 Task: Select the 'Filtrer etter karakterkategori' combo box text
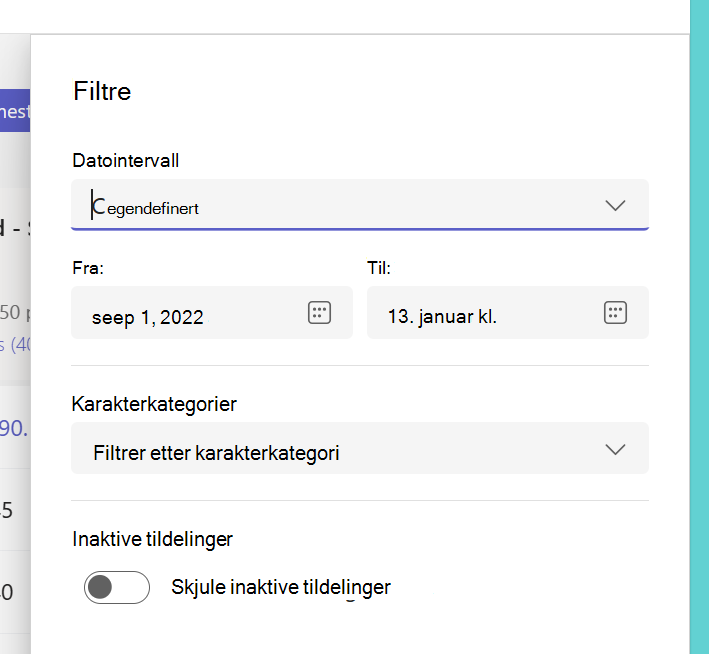click(x=216, y=453)
